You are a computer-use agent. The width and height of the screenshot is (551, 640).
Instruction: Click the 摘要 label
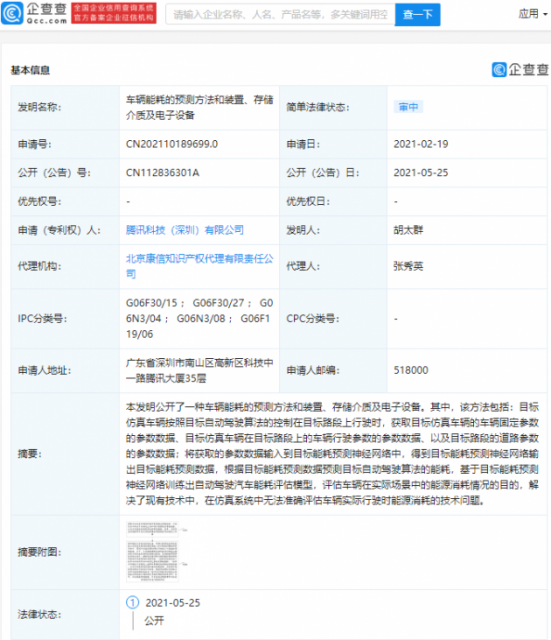tap(29, 453)
